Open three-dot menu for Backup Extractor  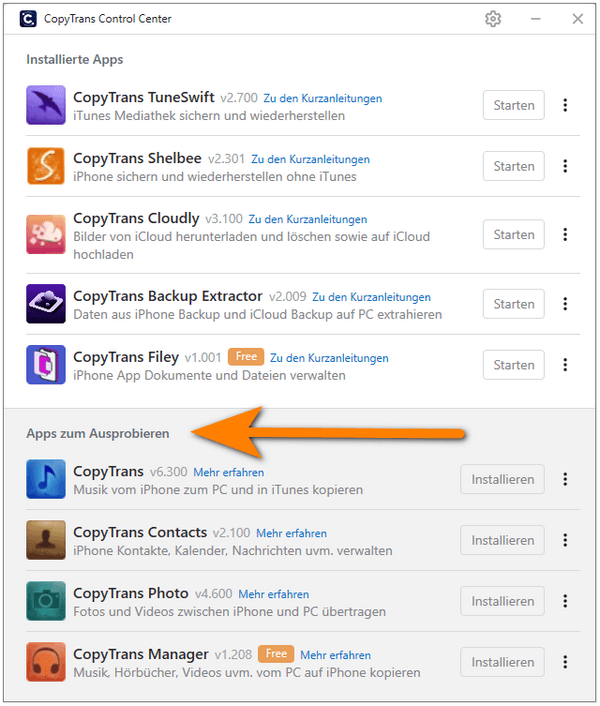(565, 304)
